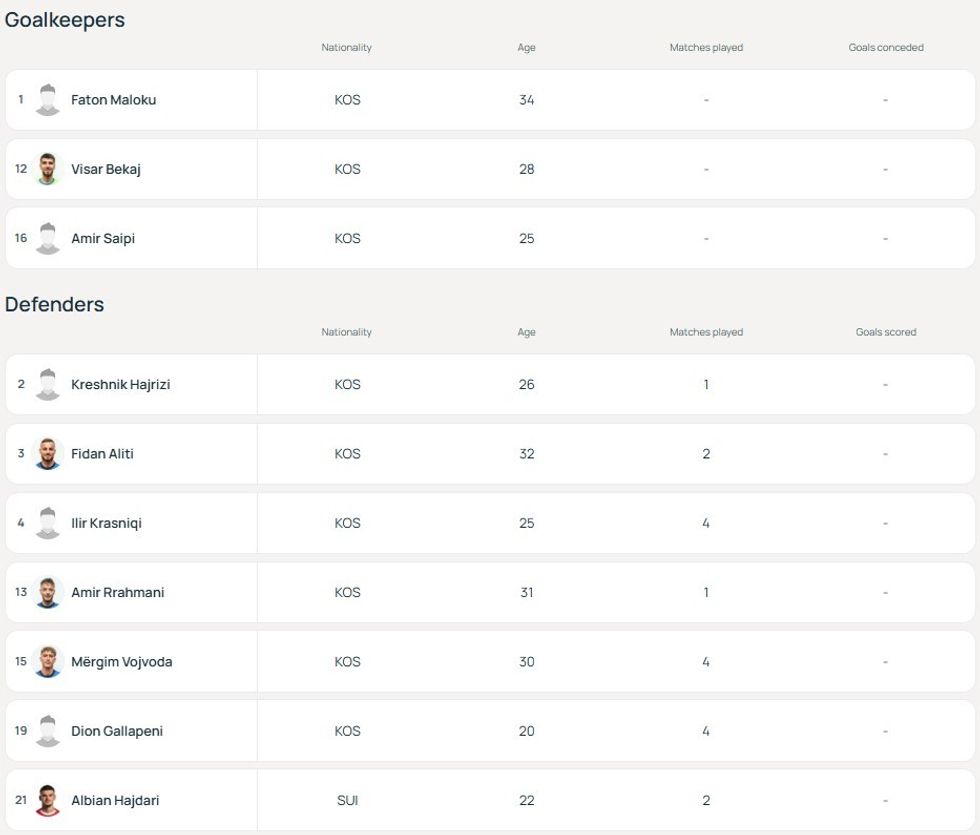
Task: Select Mërgim Vojvoda's profile picture
Action: pyautogui.click(x=48, y=662)
